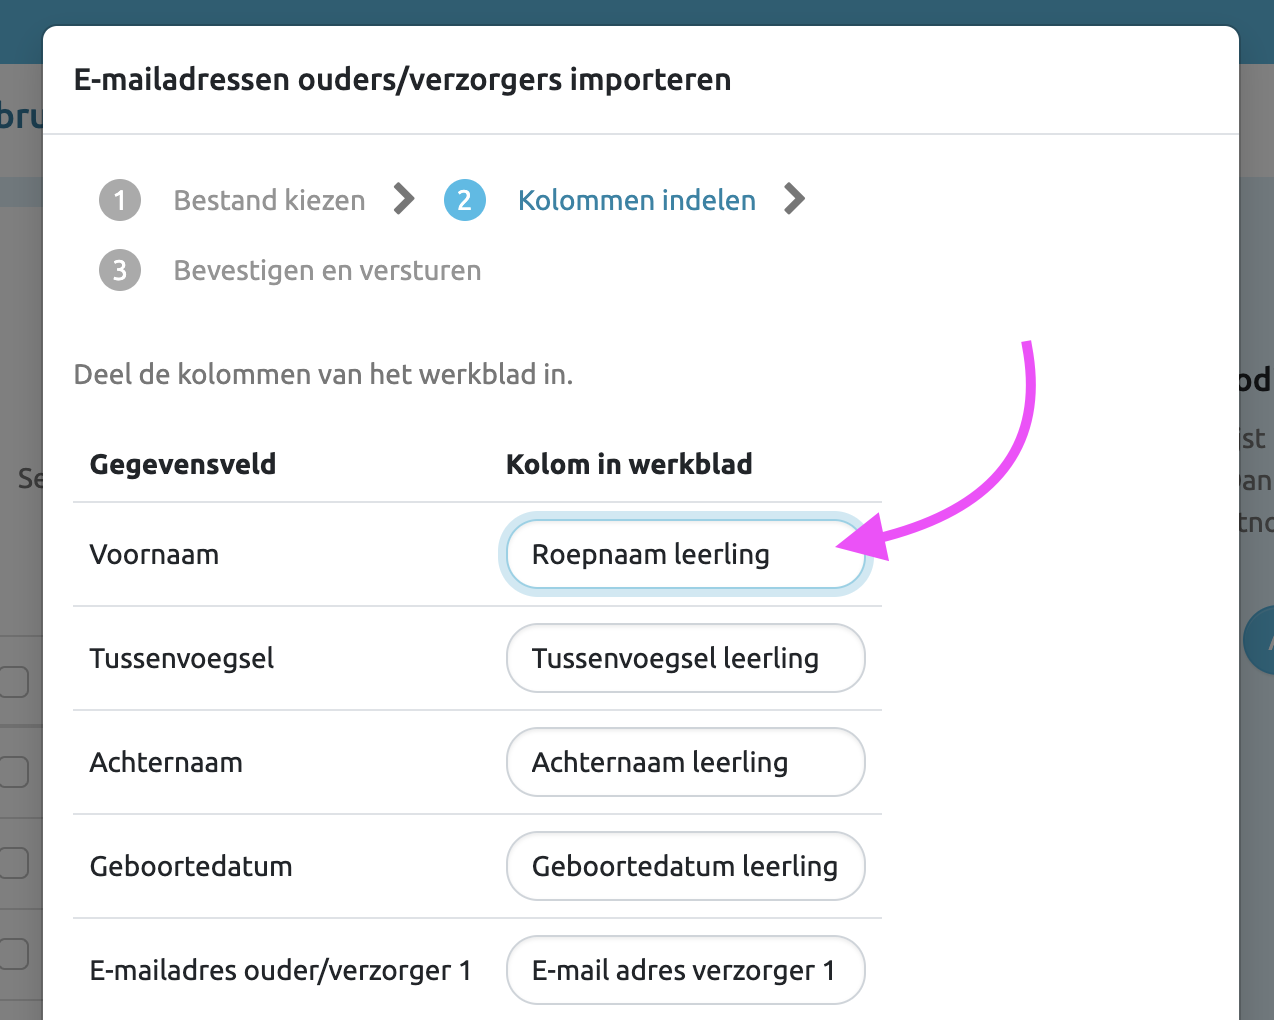This screenshot has height=1020, width=1274.
Task: Open the Achternaam leerling column dropdown
Action: coord(685,762)
